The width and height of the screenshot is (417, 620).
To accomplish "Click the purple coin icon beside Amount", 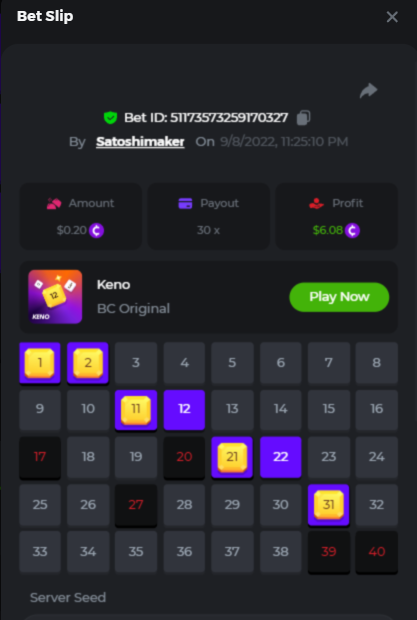I will click(x=96, y=230).
